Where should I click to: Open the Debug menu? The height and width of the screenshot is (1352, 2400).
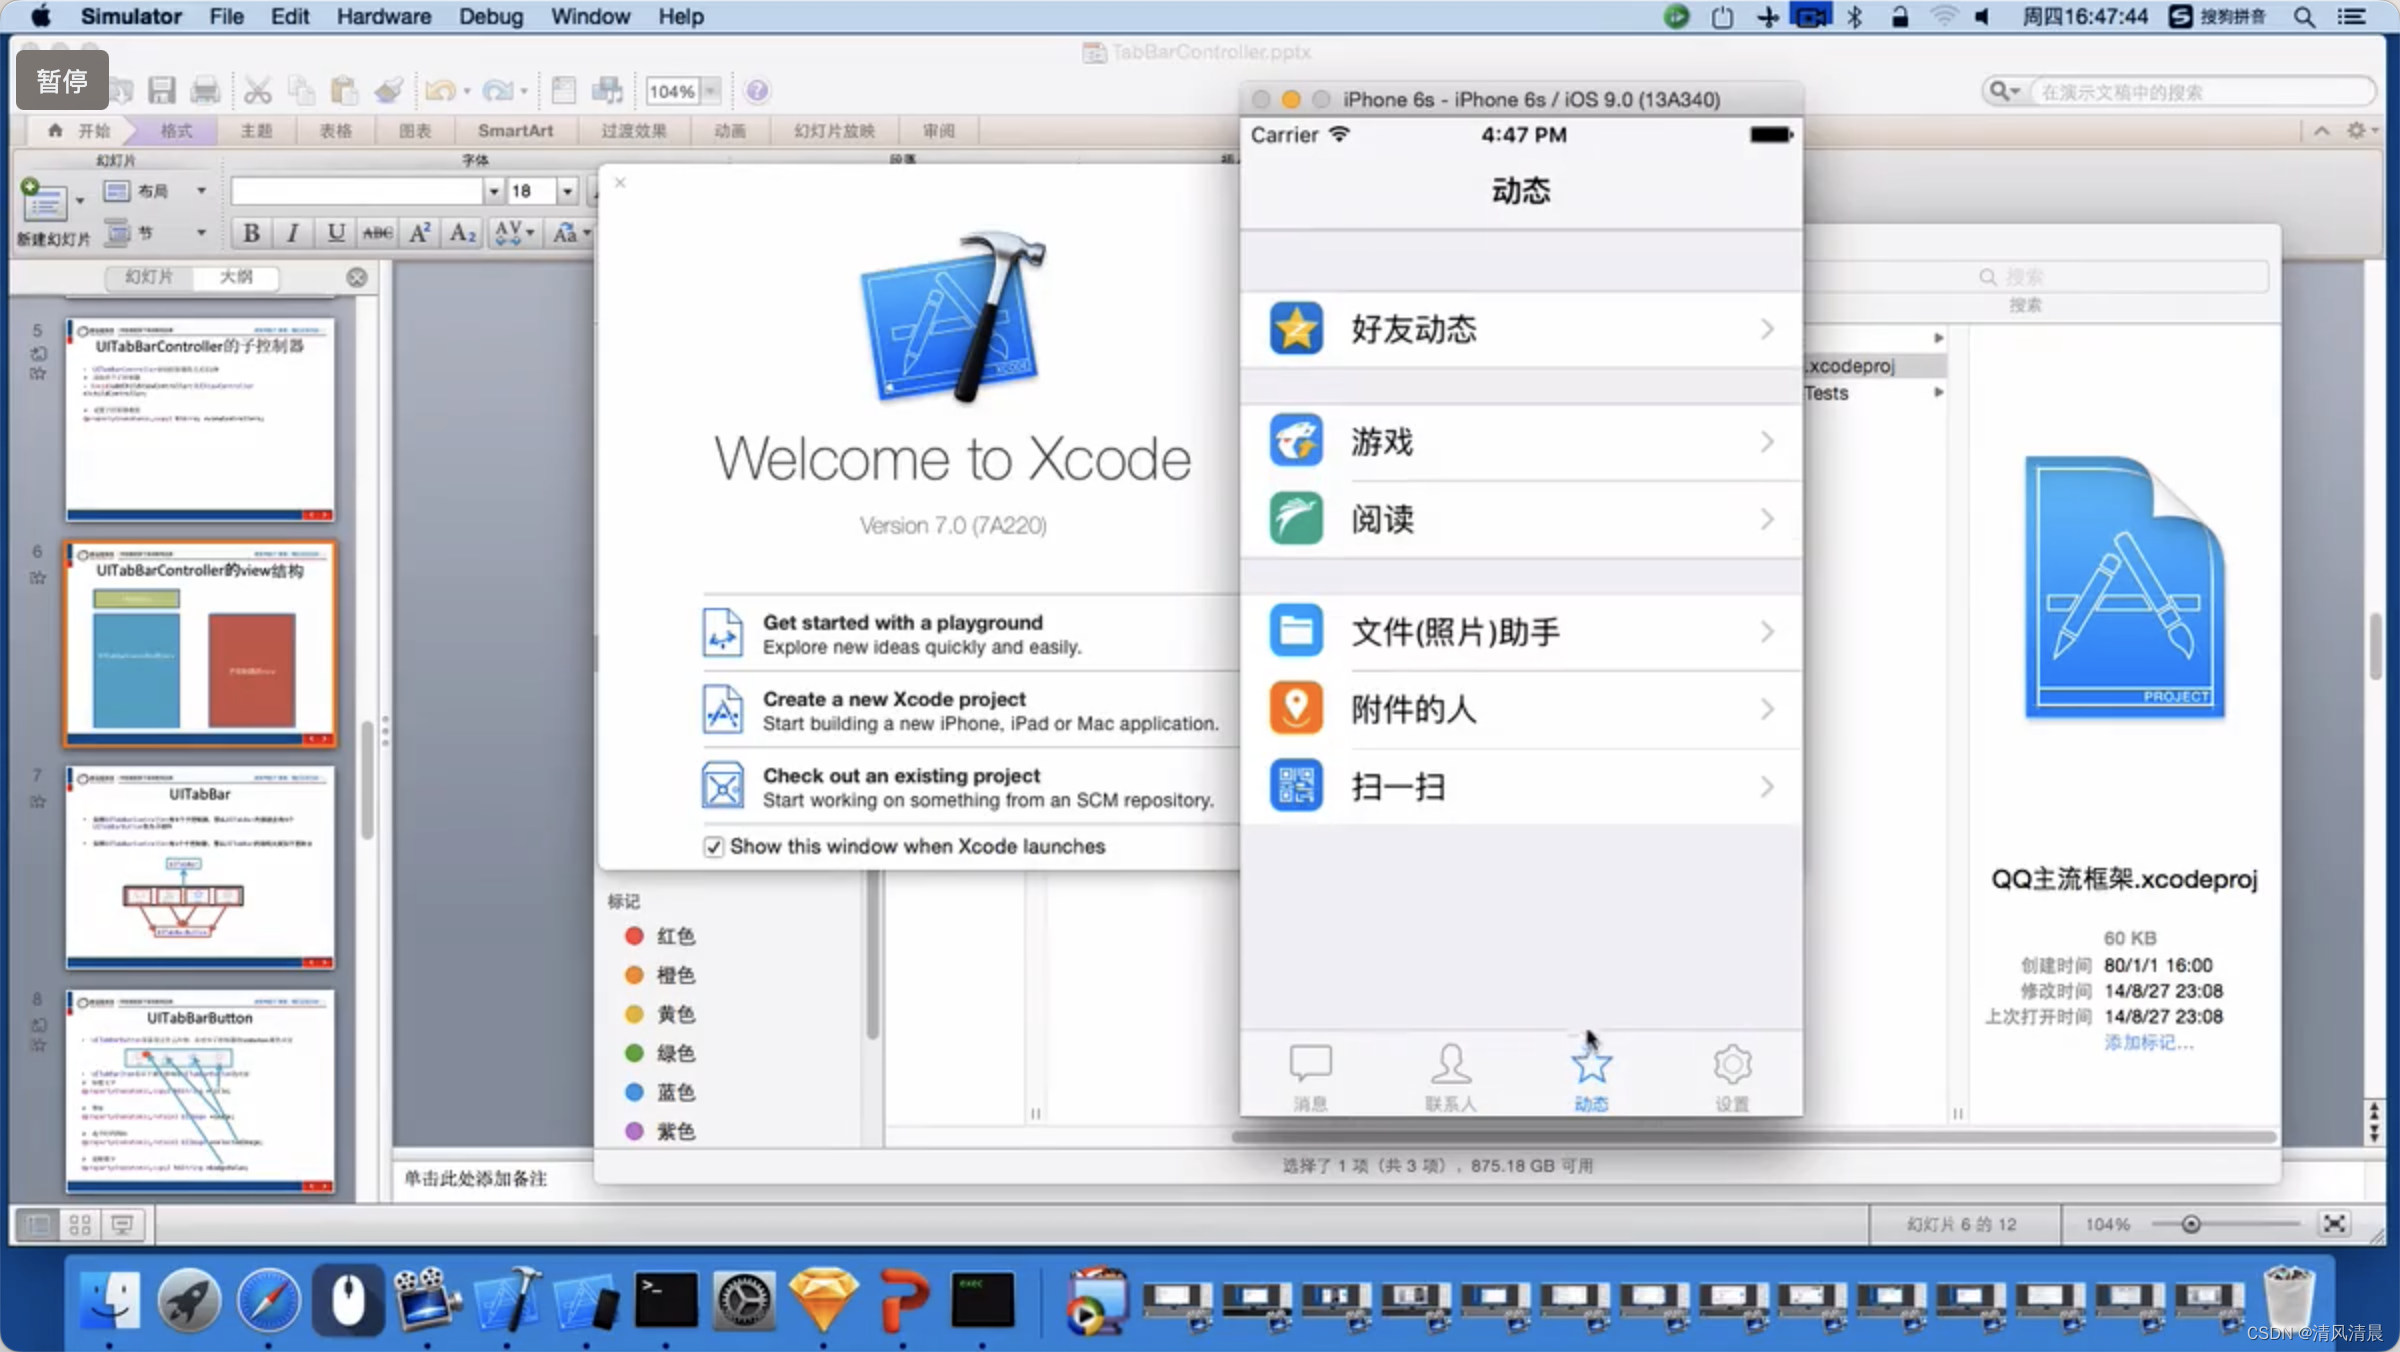point(491,16)
